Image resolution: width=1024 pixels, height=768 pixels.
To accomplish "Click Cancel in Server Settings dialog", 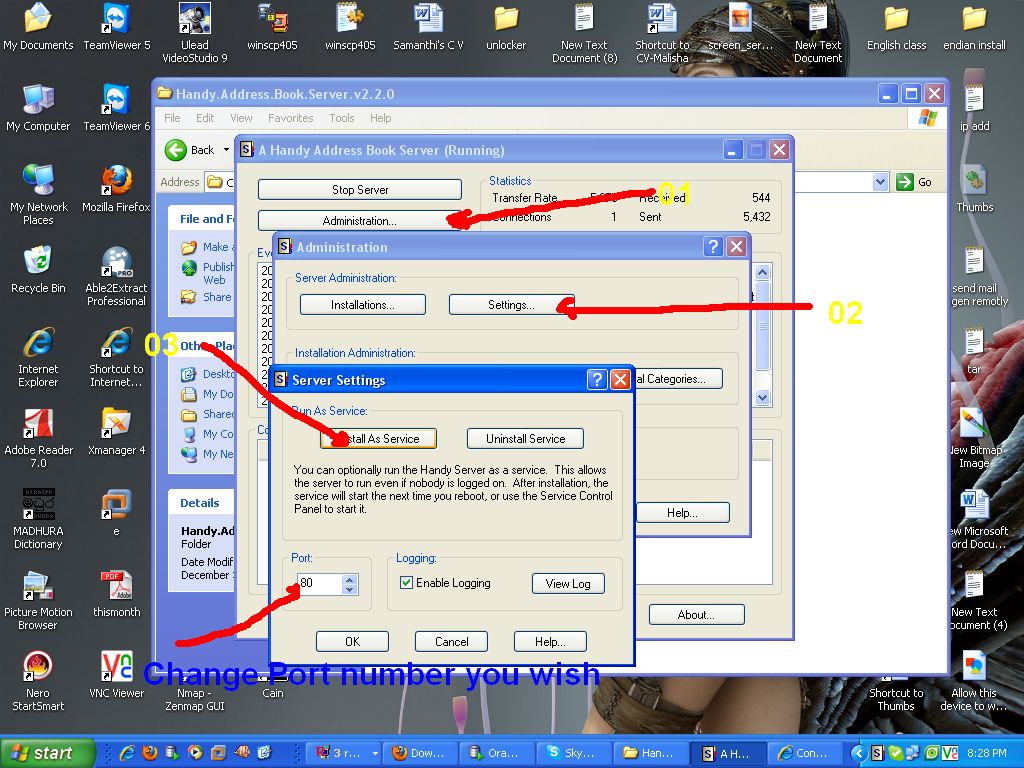I will click(x=451, y=641).
